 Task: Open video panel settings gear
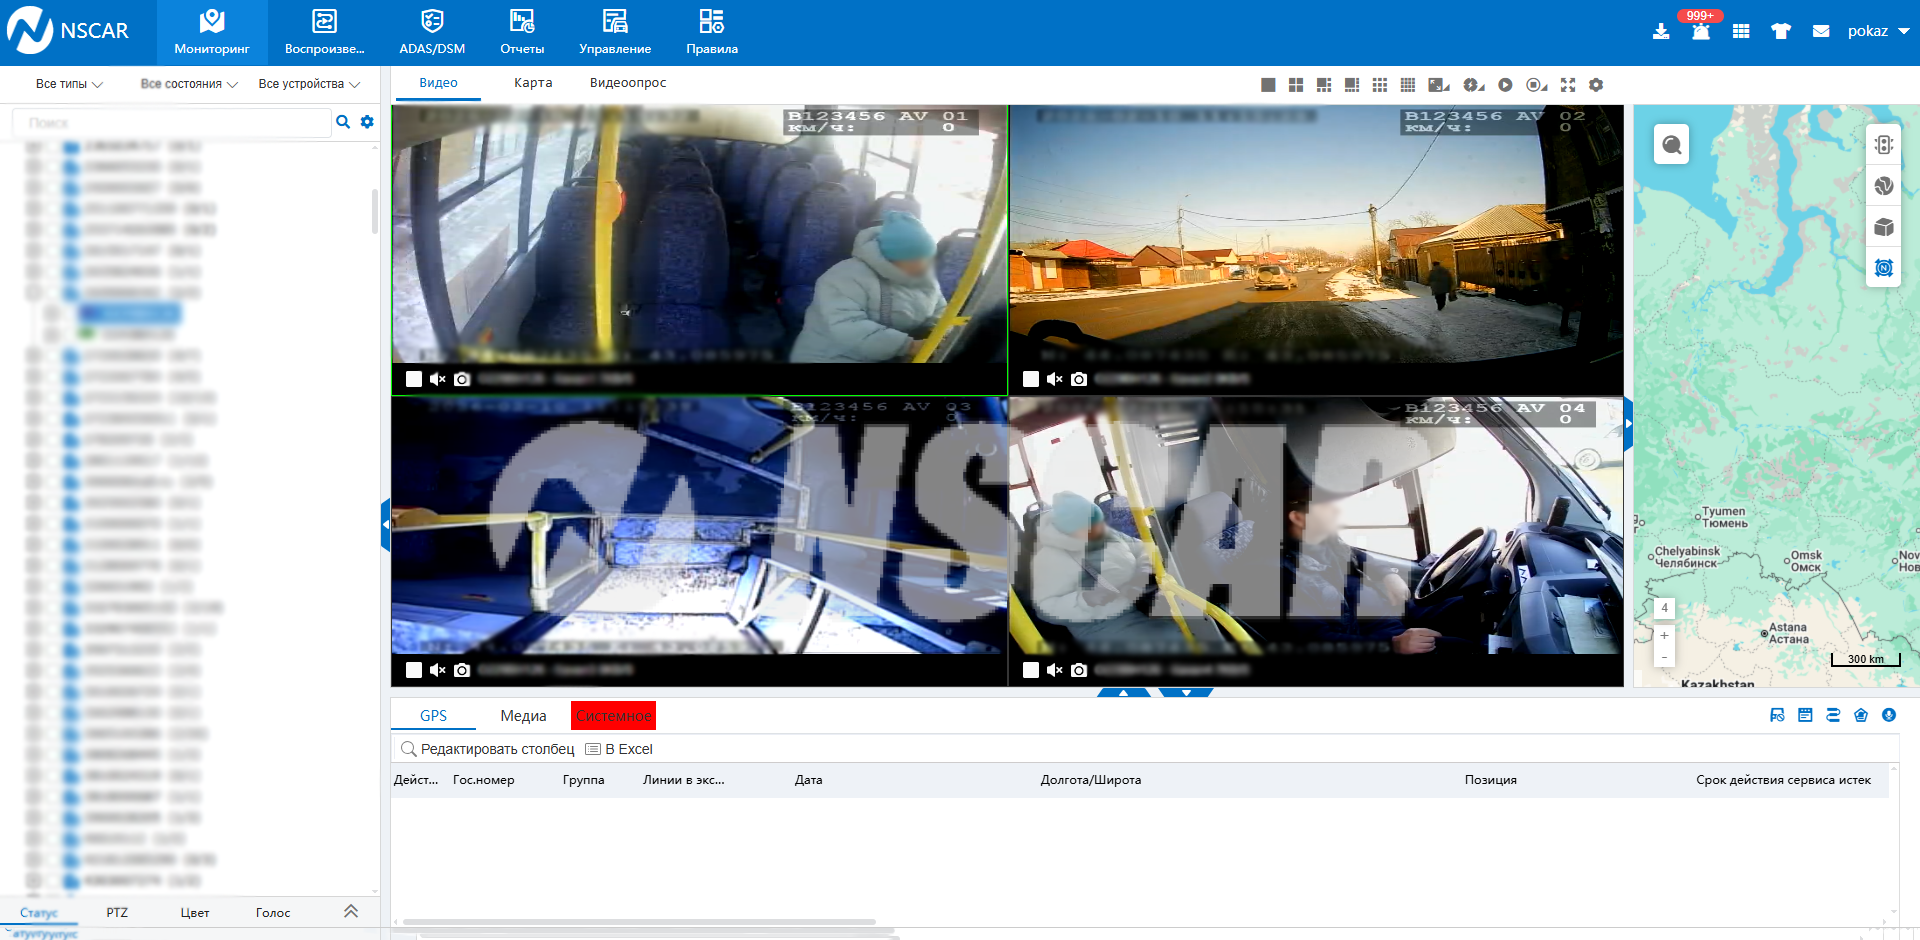(1596, 85)
